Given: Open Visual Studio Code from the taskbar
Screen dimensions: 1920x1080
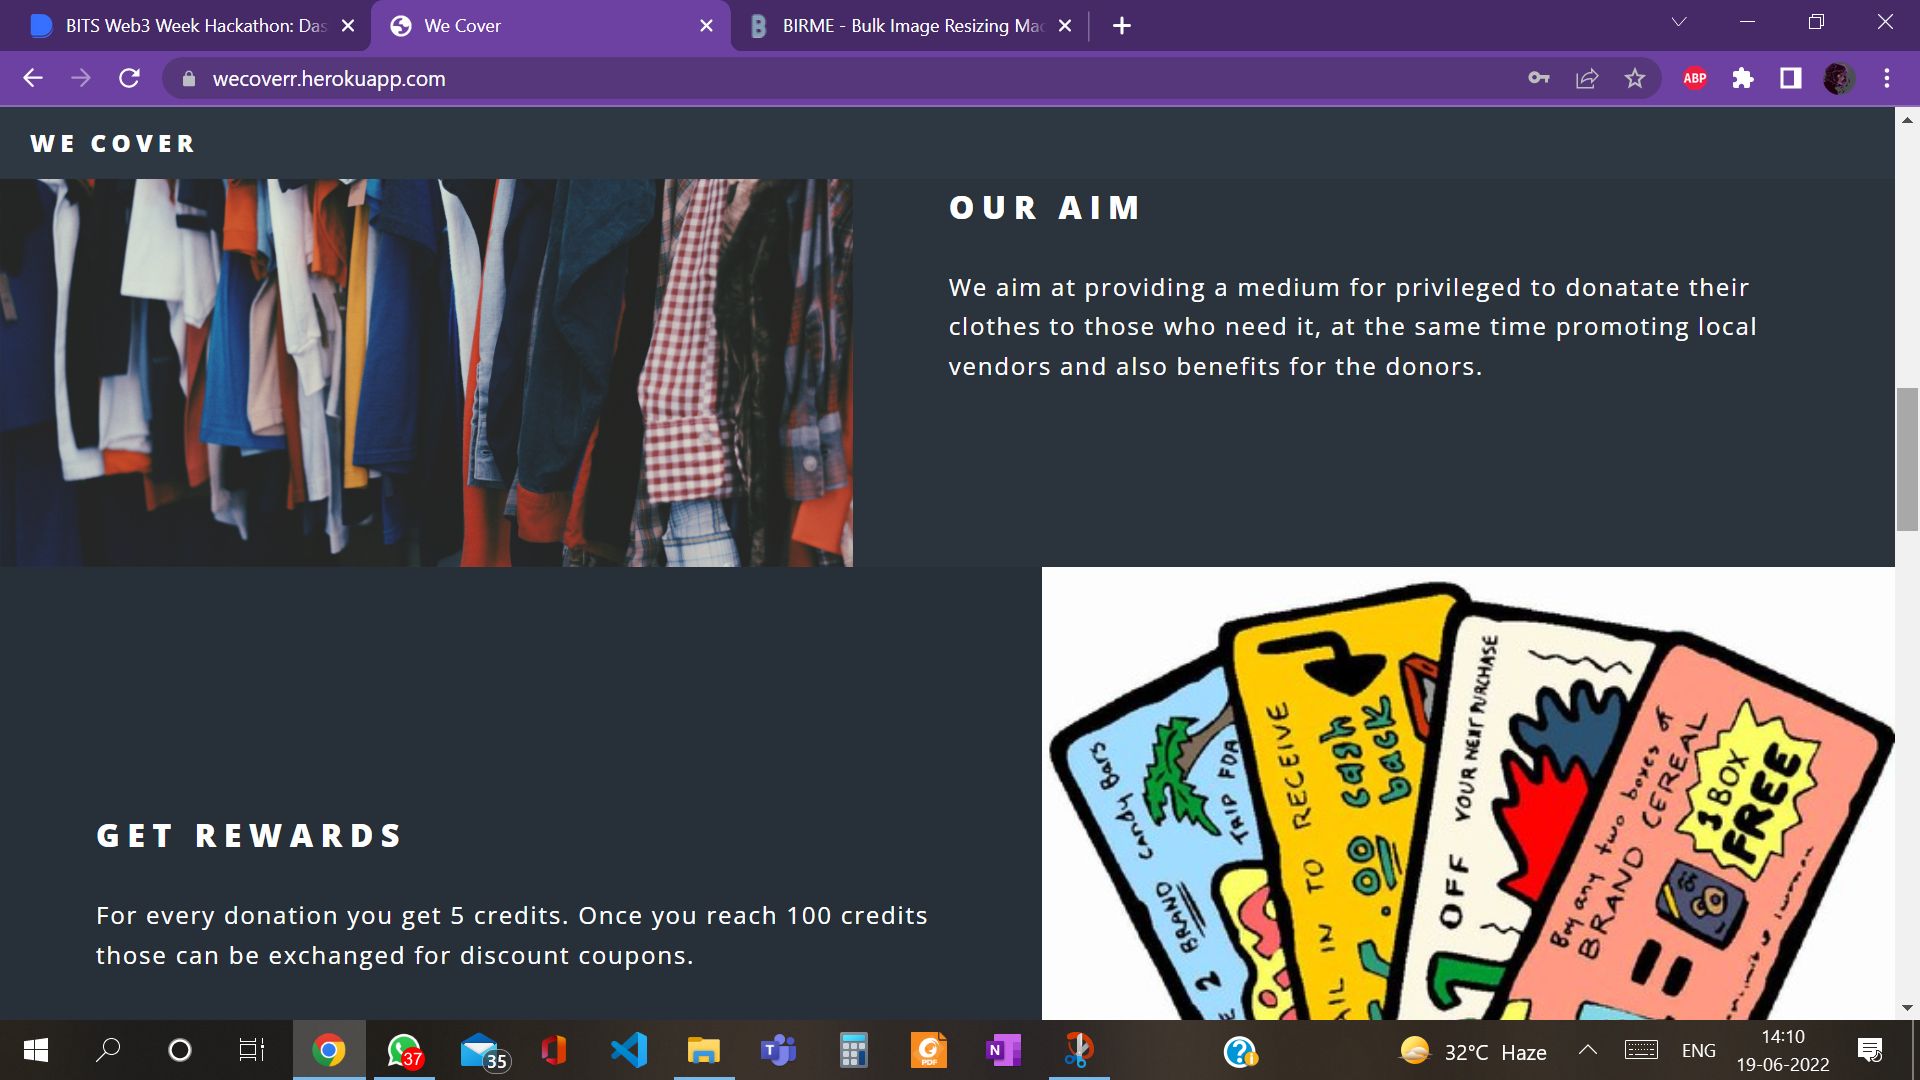Looking at the screenshot, I should click(629, 1050).
